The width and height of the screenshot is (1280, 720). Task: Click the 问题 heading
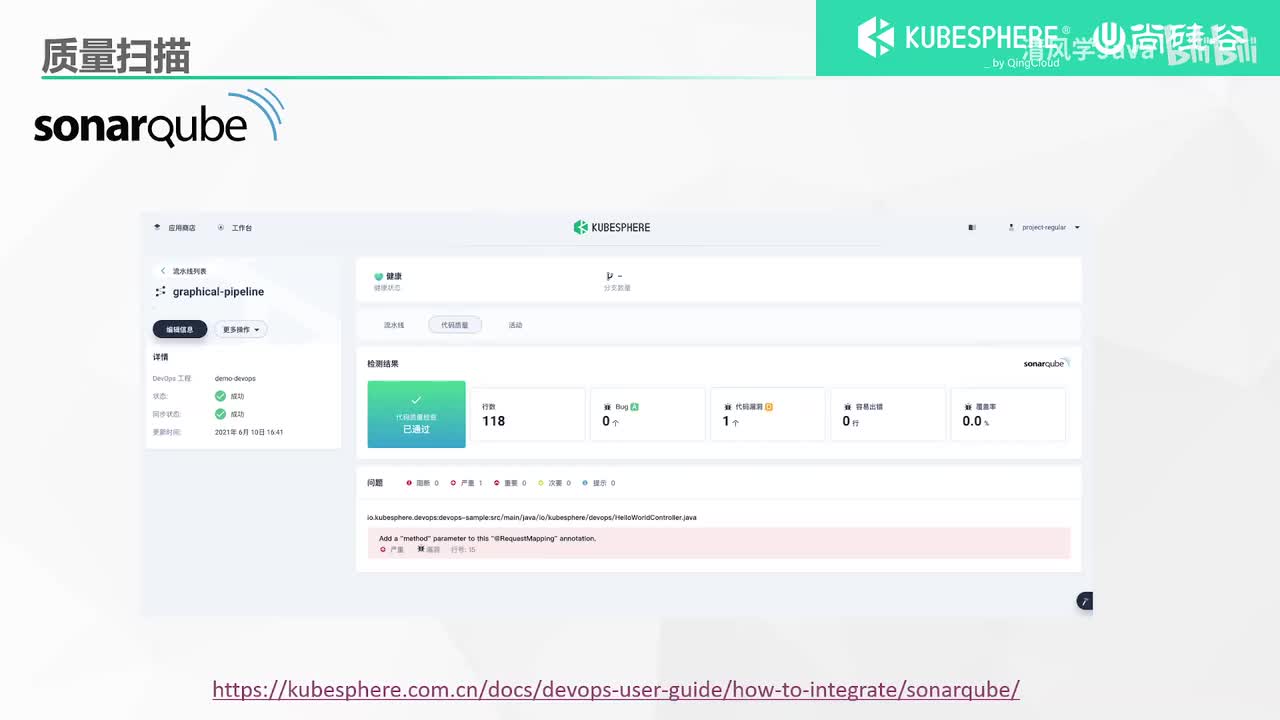(375, 483)
